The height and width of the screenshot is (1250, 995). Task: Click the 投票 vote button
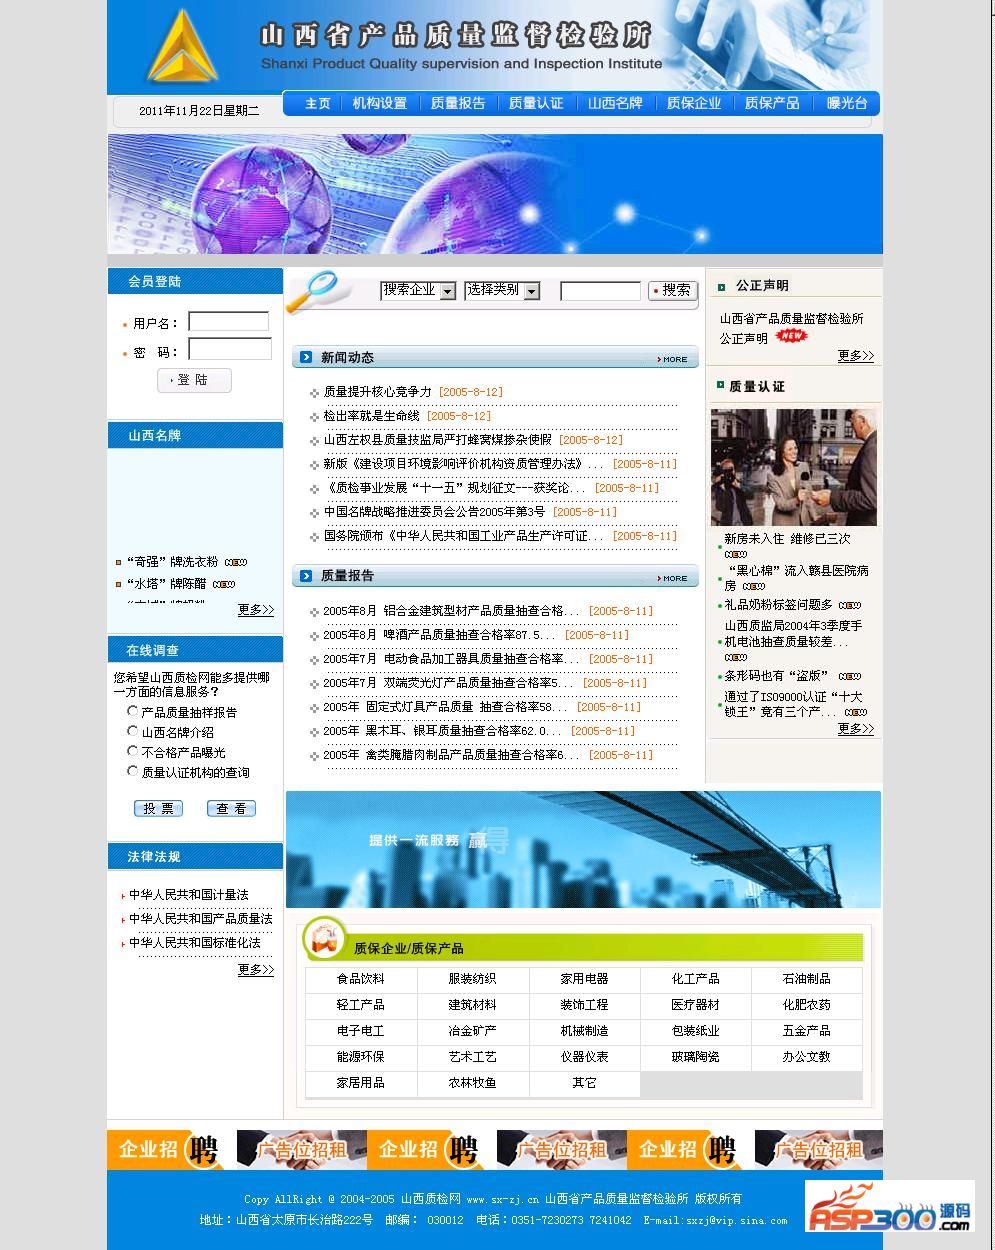(x=158, y=808)
